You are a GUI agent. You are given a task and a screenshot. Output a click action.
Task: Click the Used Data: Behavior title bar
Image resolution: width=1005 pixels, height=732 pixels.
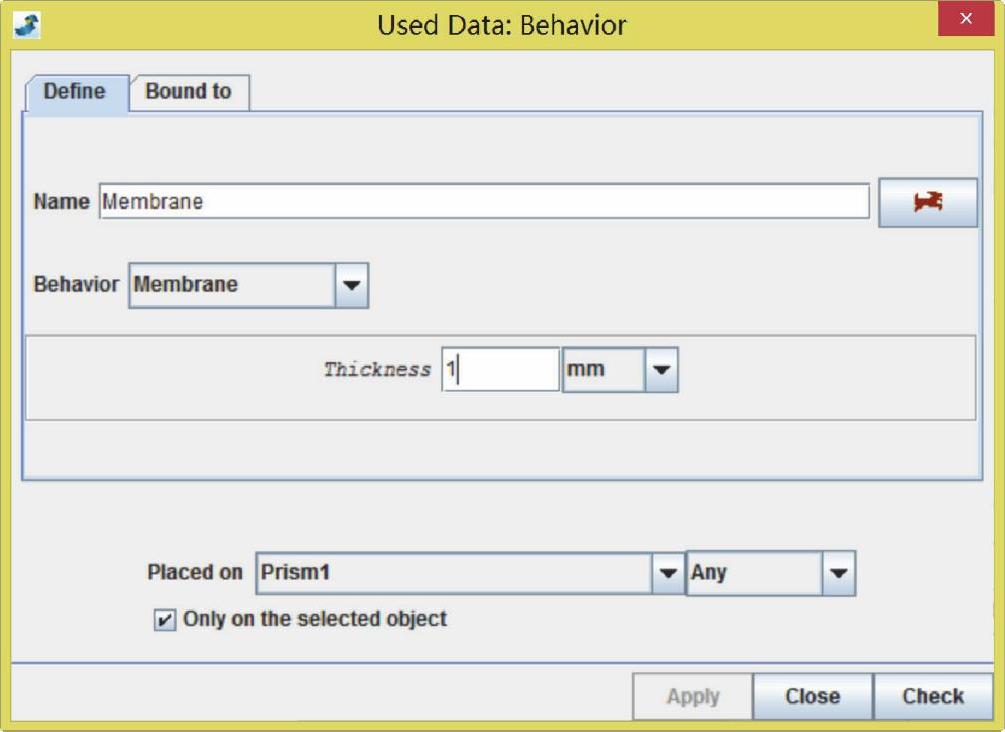click(x=500, y=24)
